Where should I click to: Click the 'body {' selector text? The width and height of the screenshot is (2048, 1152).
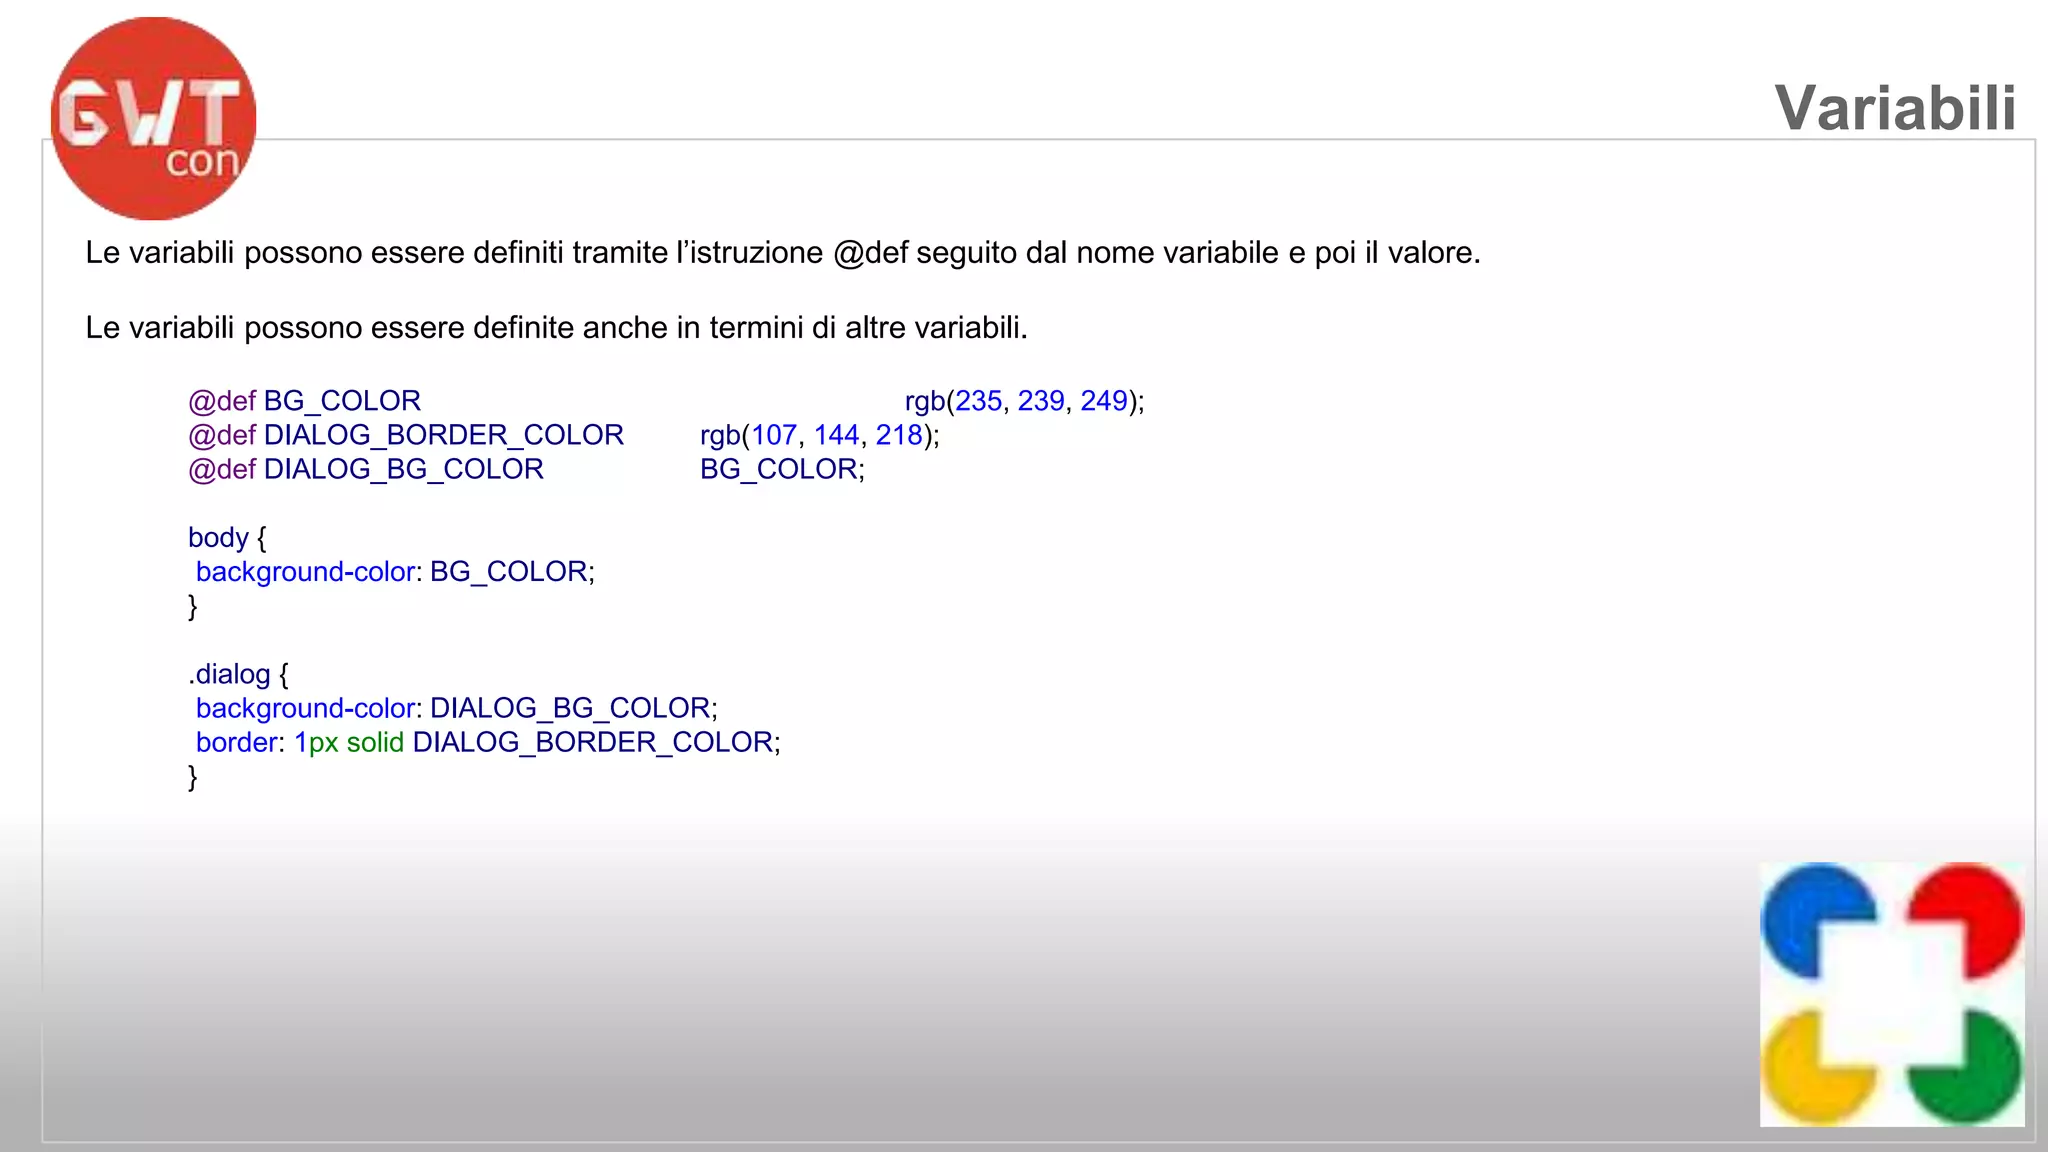[227, 538]
